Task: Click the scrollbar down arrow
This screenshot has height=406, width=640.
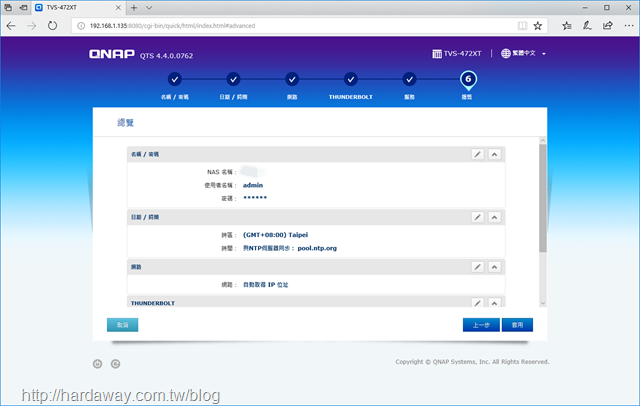Action: (542, 303)
